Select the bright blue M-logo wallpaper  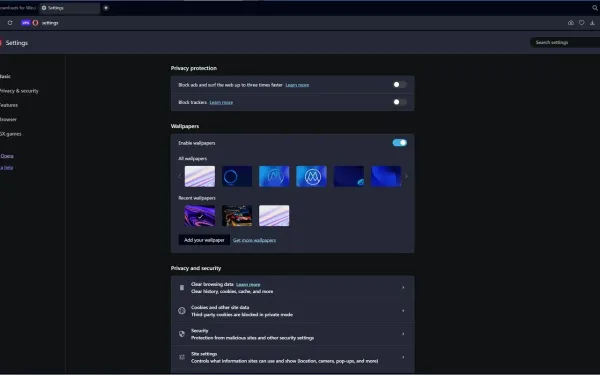(x=311, y=176)
